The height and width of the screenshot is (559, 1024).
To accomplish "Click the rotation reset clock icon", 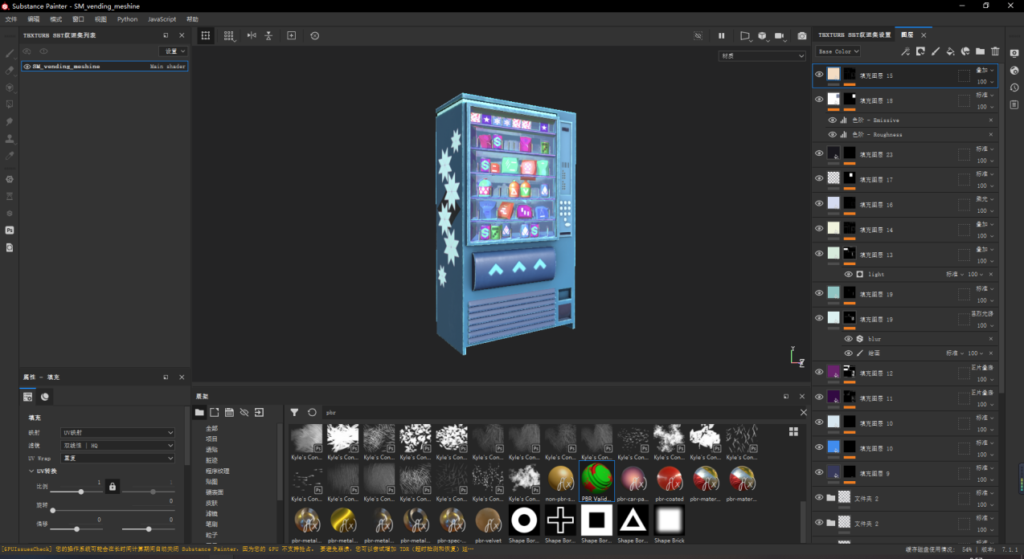I will coord(315,36).
